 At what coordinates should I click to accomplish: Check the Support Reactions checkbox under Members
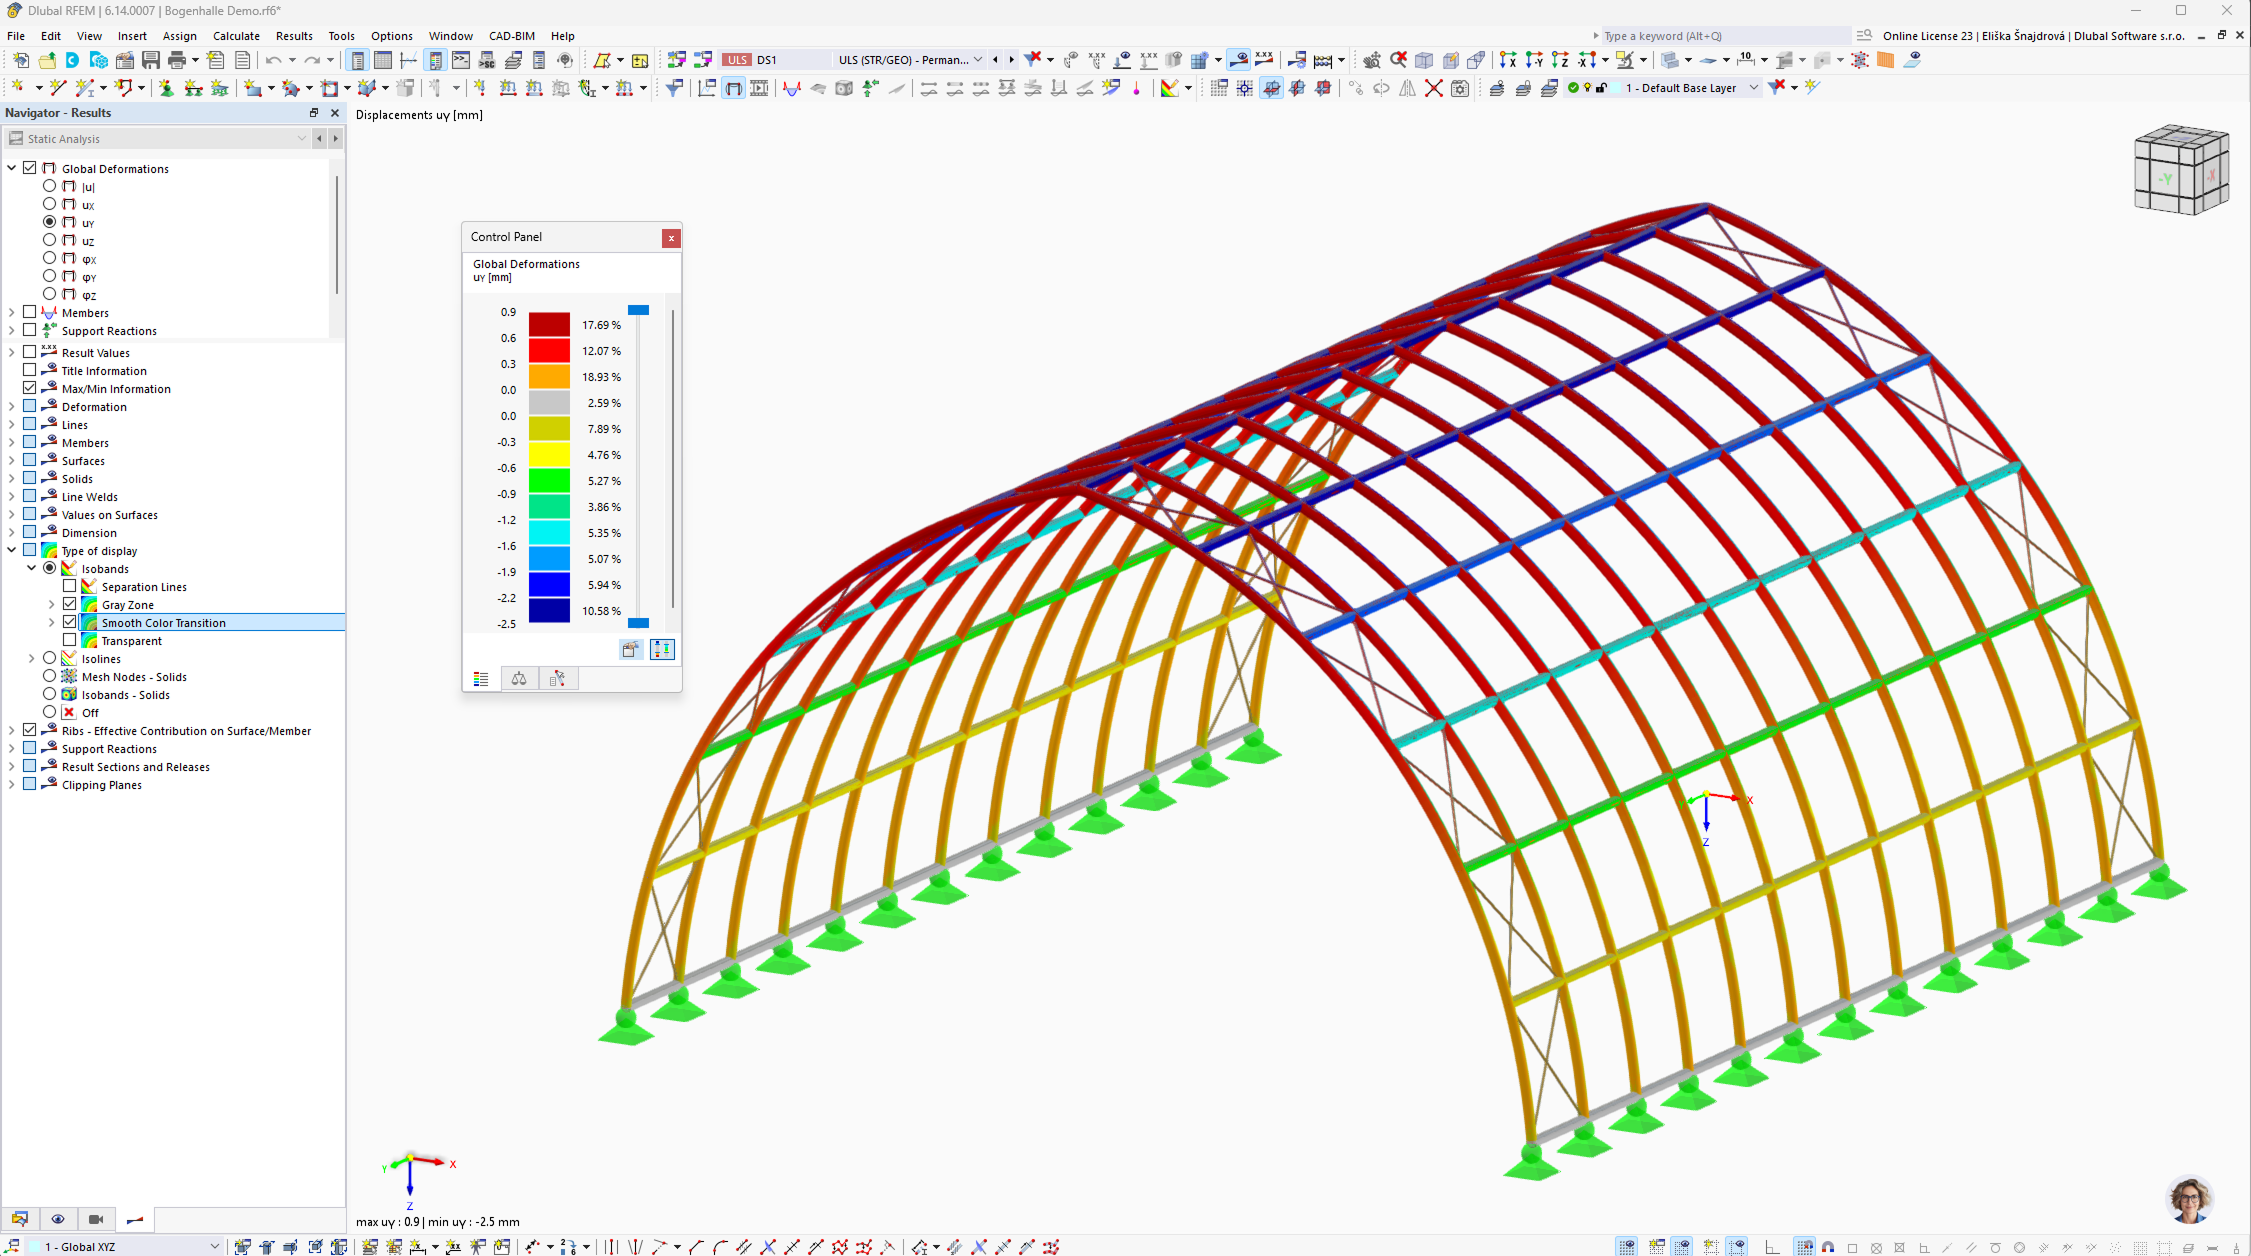(x=30, y=330)
